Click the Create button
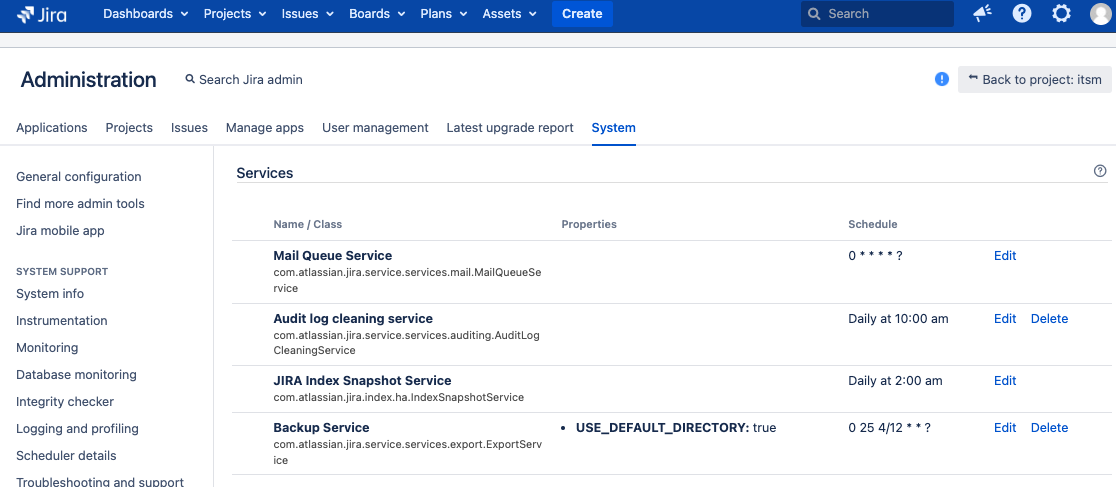Image resolution: width=1116 pixels, height=487 pixels. point(582,14)
